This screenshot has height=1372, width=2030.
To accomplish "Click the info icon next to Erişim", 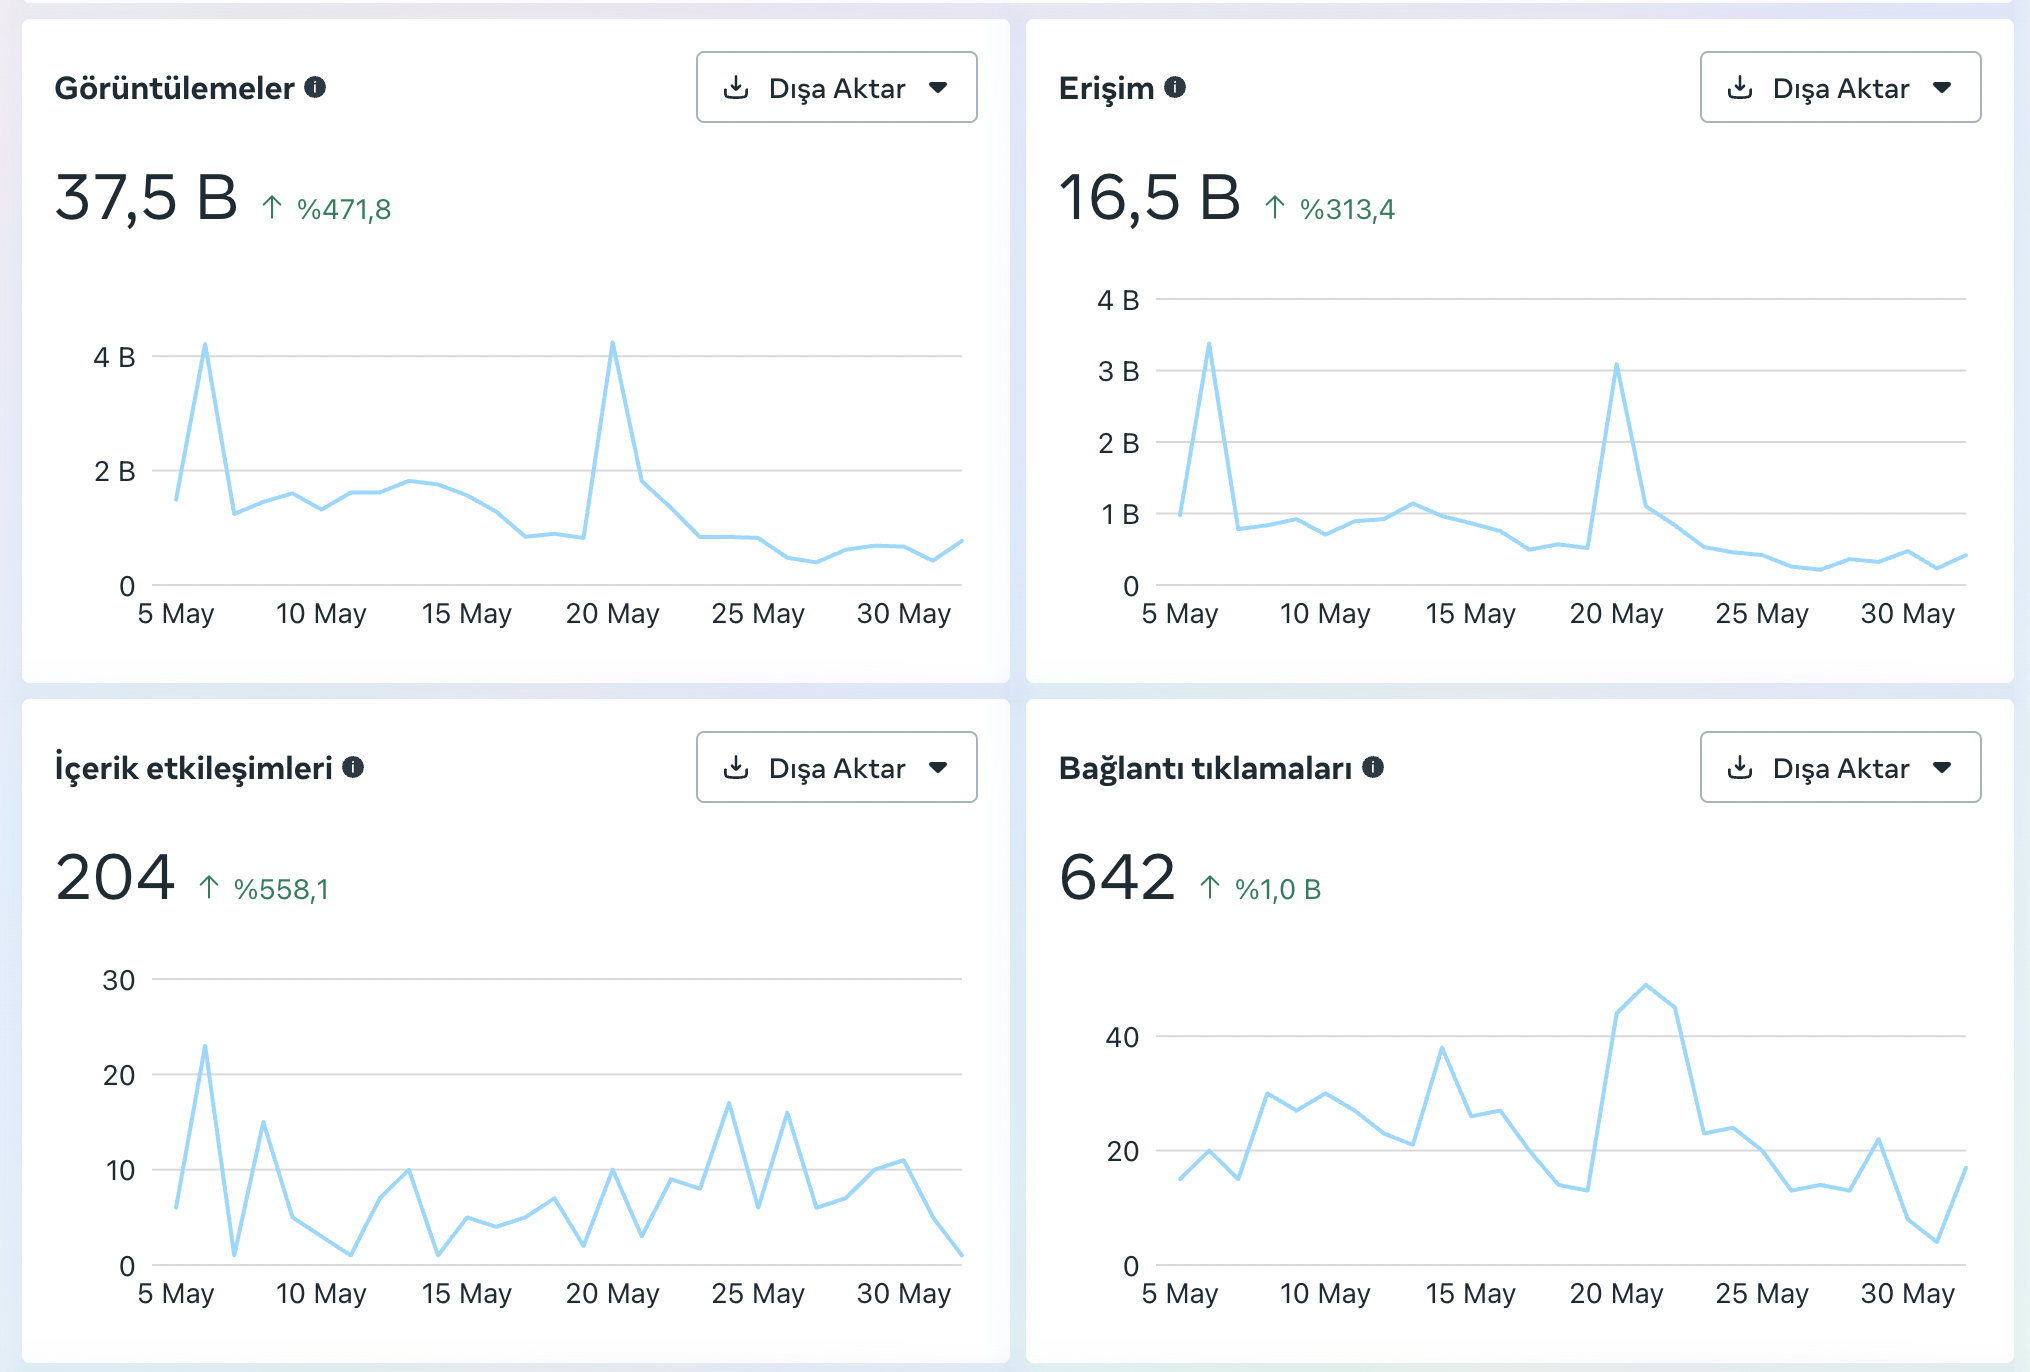I will [1175, 88].
